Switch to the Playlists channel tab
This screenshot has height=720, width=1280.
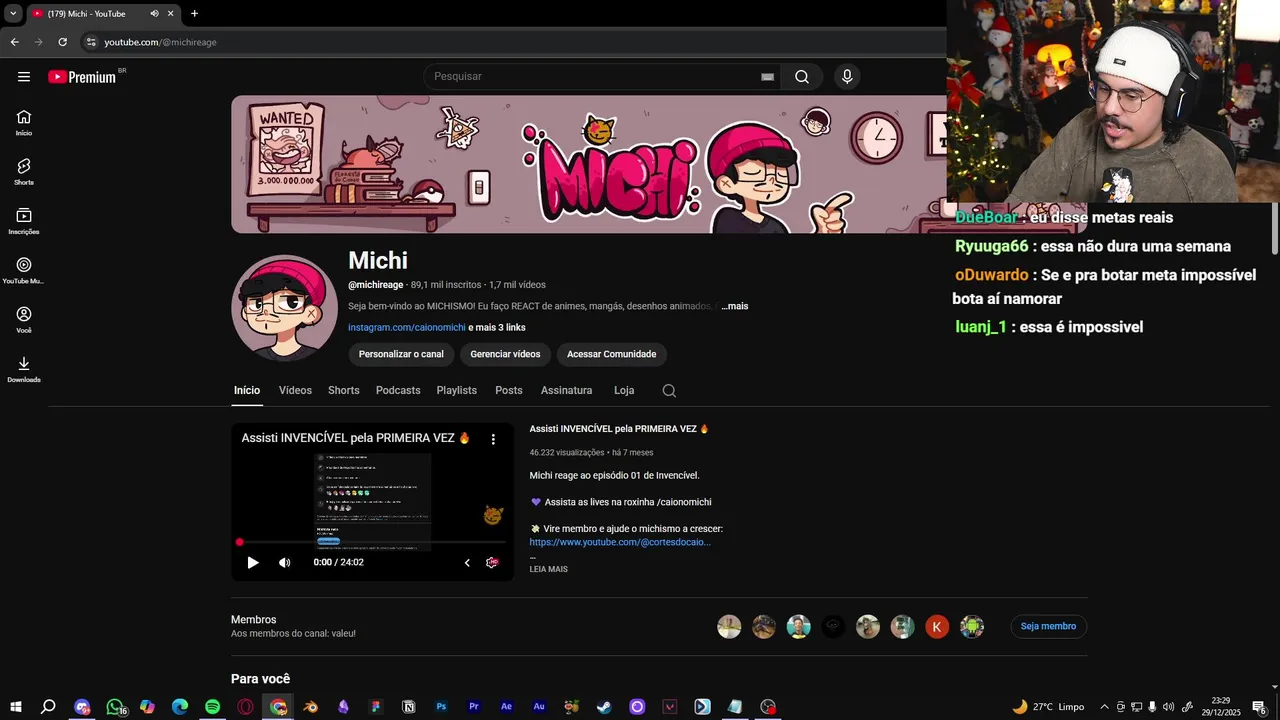coord(457,391)
